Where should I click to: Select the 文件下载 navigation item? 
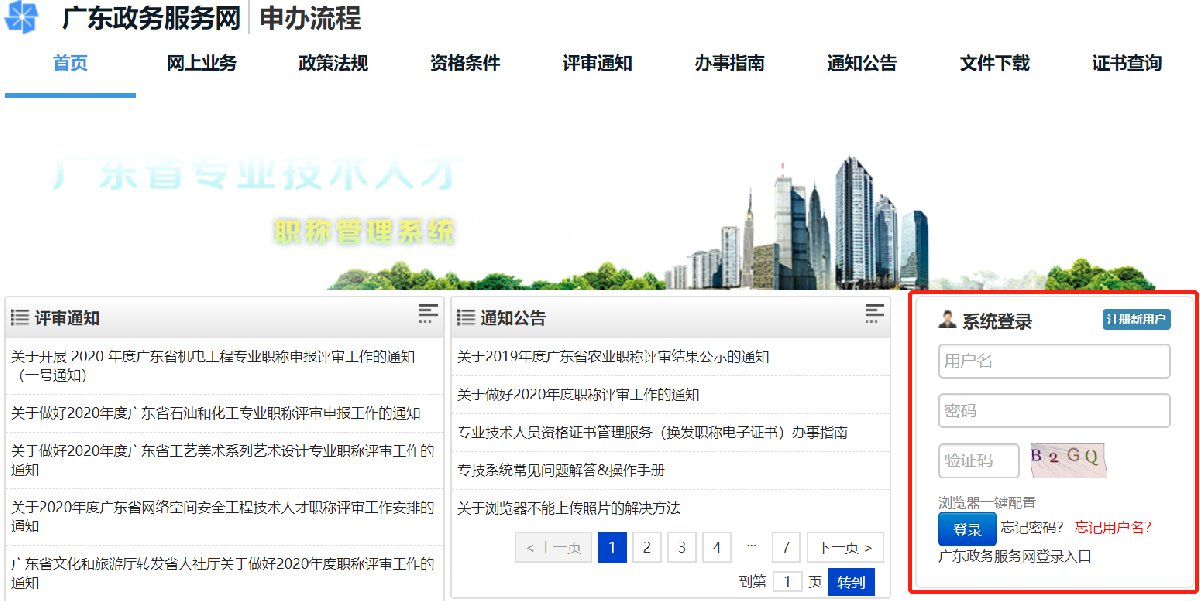click(x=994, y=64)
